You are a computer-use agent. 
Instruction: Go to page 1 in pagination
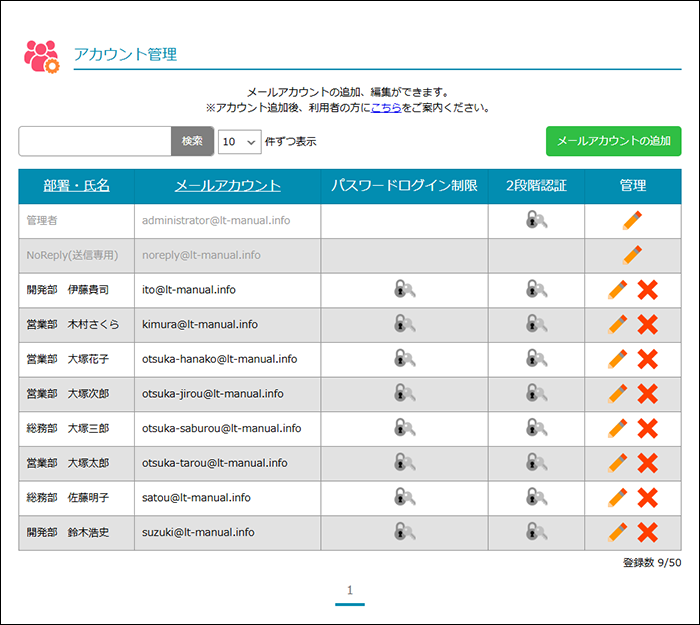point(350,590)
